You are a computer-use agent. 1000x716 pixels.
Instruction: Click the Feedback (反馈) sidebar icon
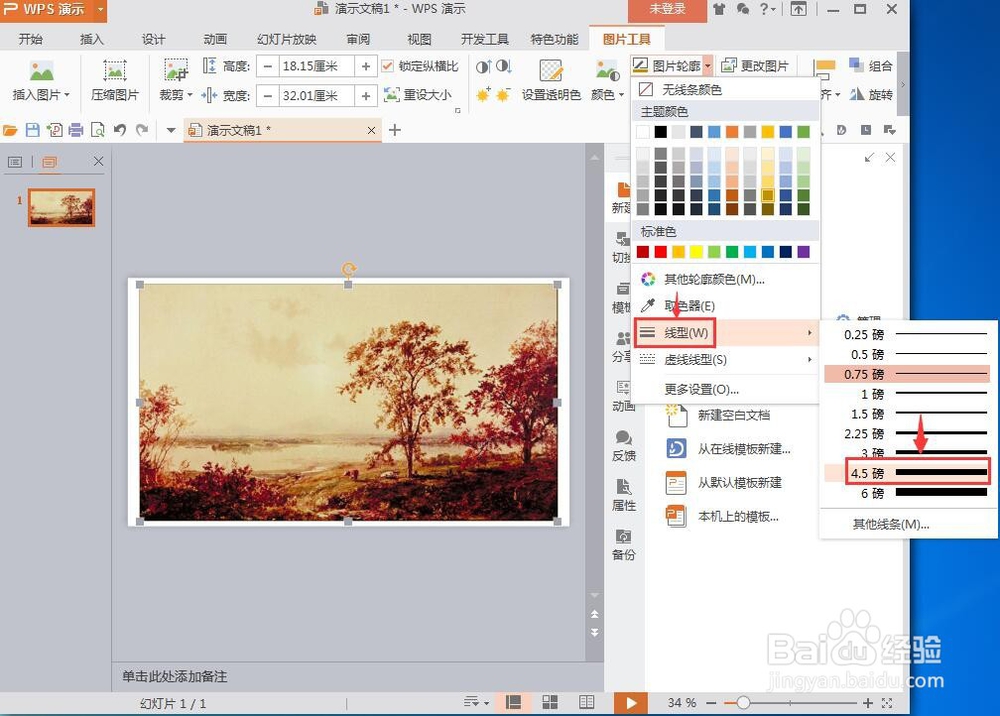(x=623, y=437)
